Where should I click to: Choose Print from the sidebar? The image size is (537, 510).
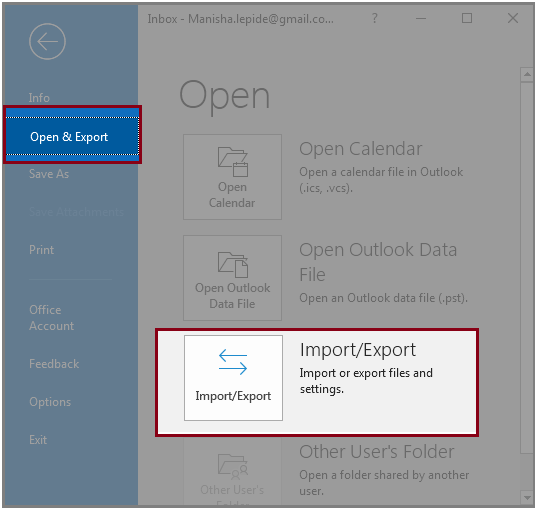point(41,250)
